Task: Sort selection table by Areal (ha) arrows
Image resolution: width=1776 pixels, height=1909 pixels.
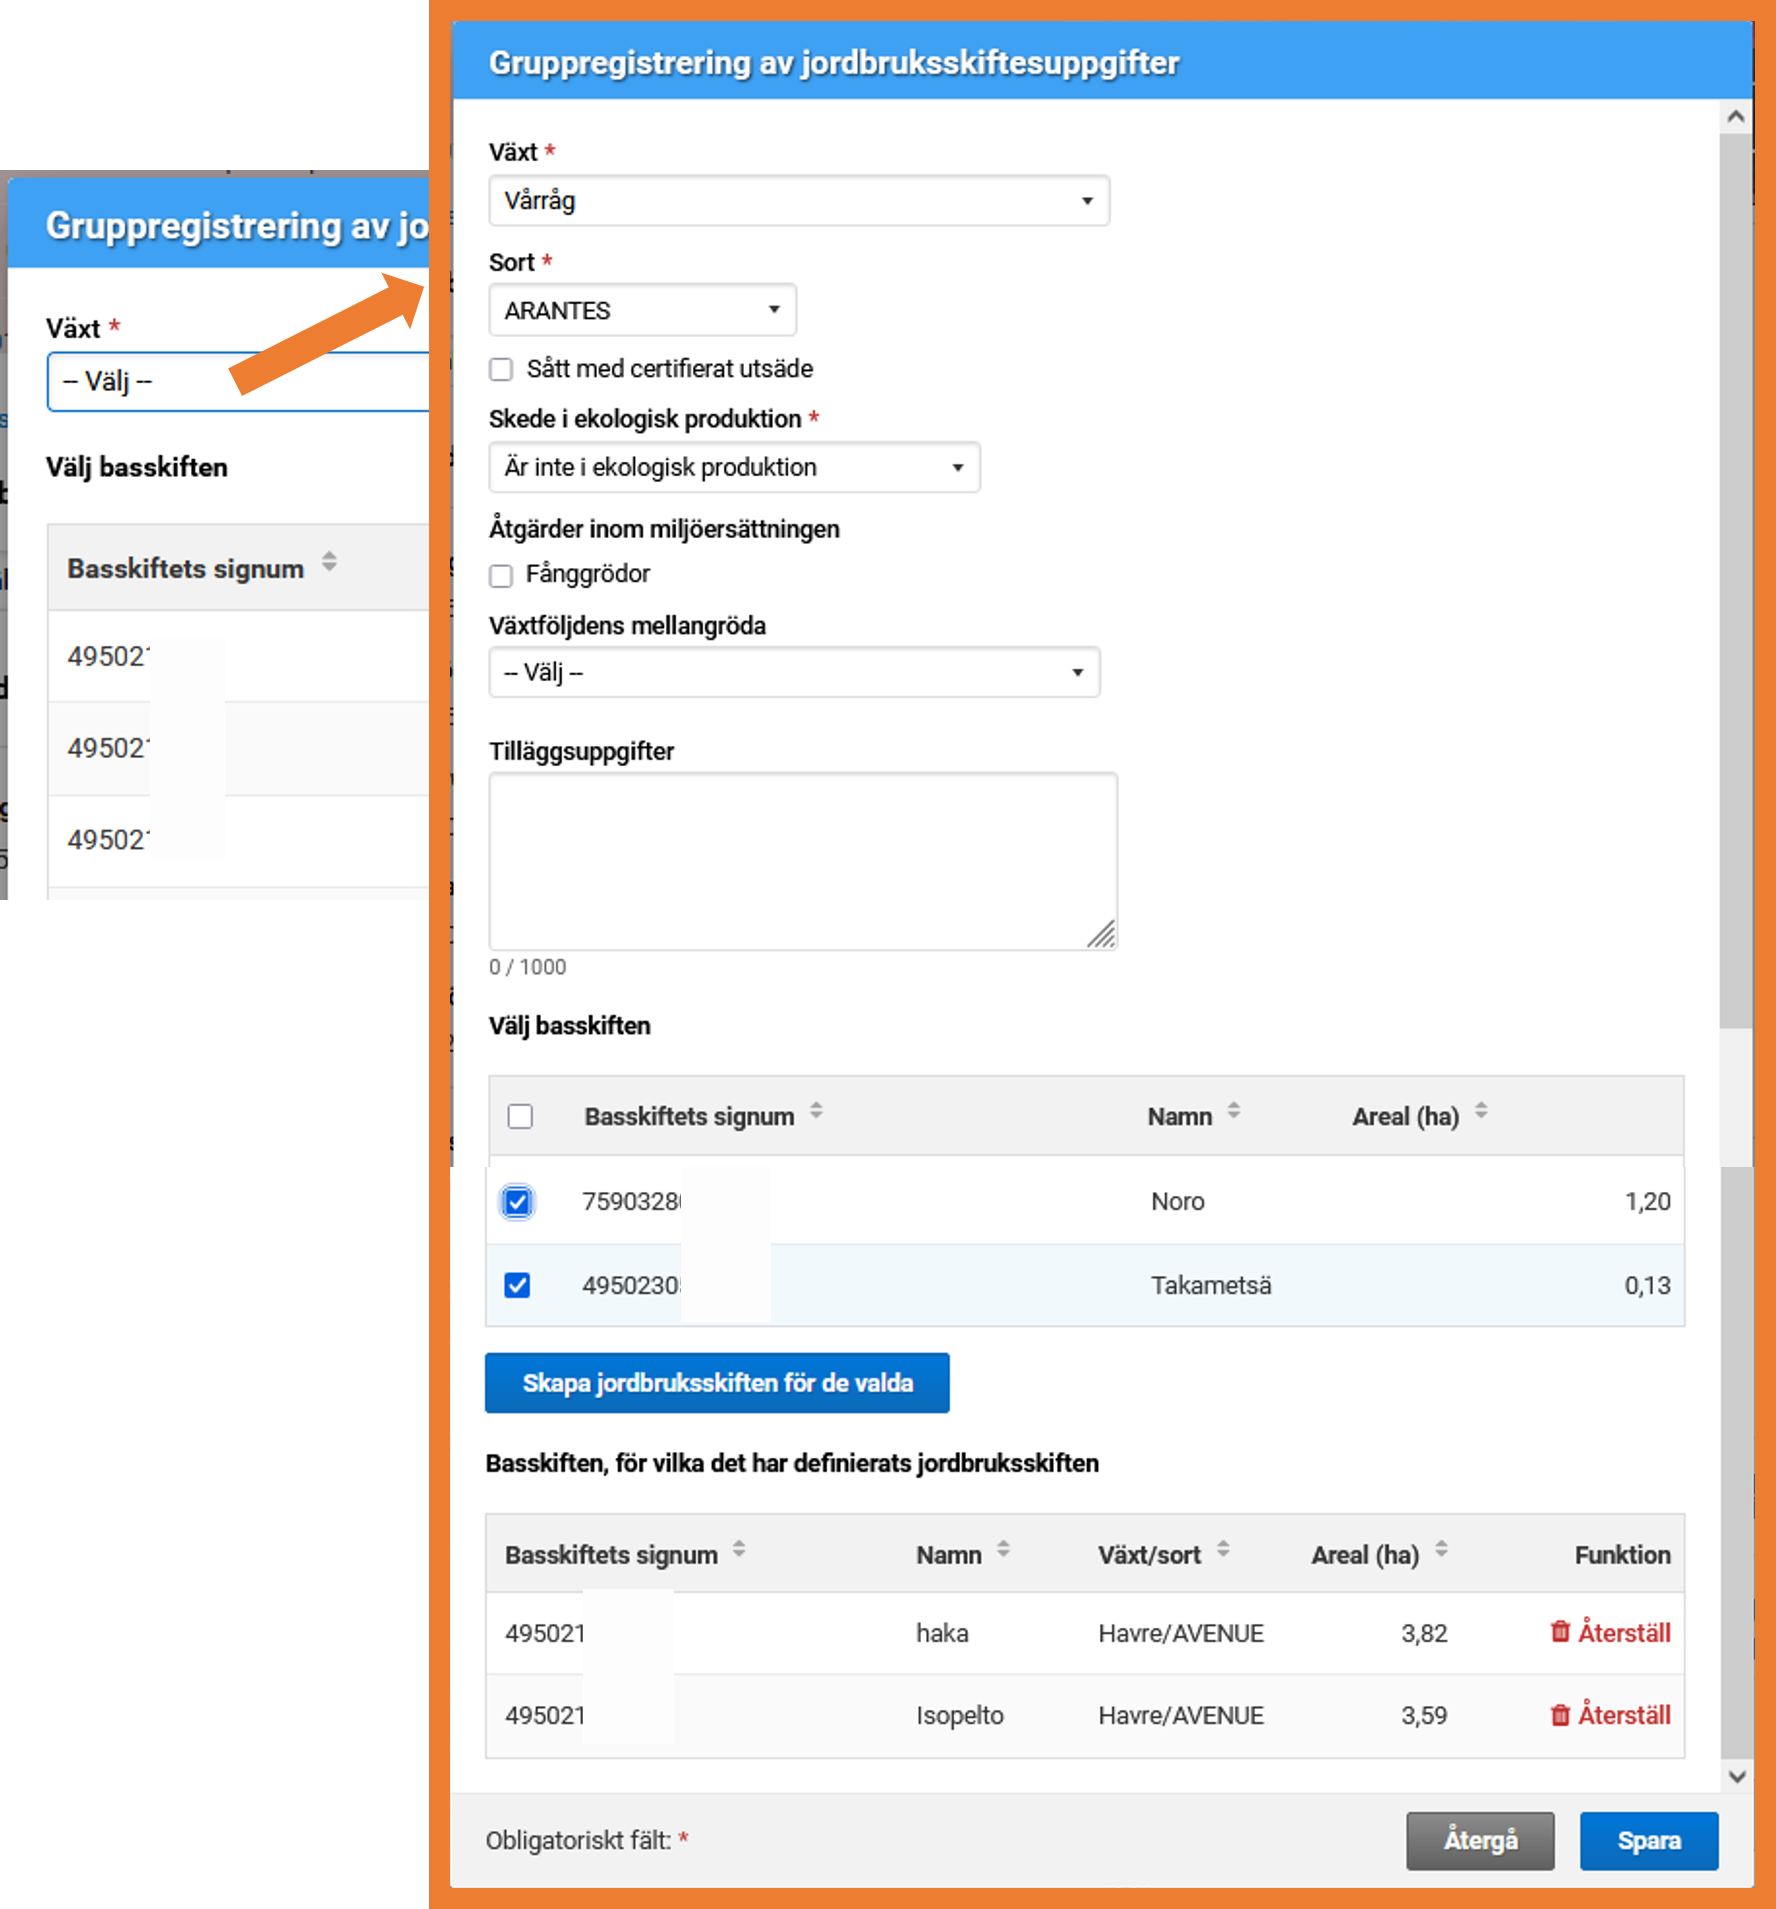Action: coord(1481,1111)
